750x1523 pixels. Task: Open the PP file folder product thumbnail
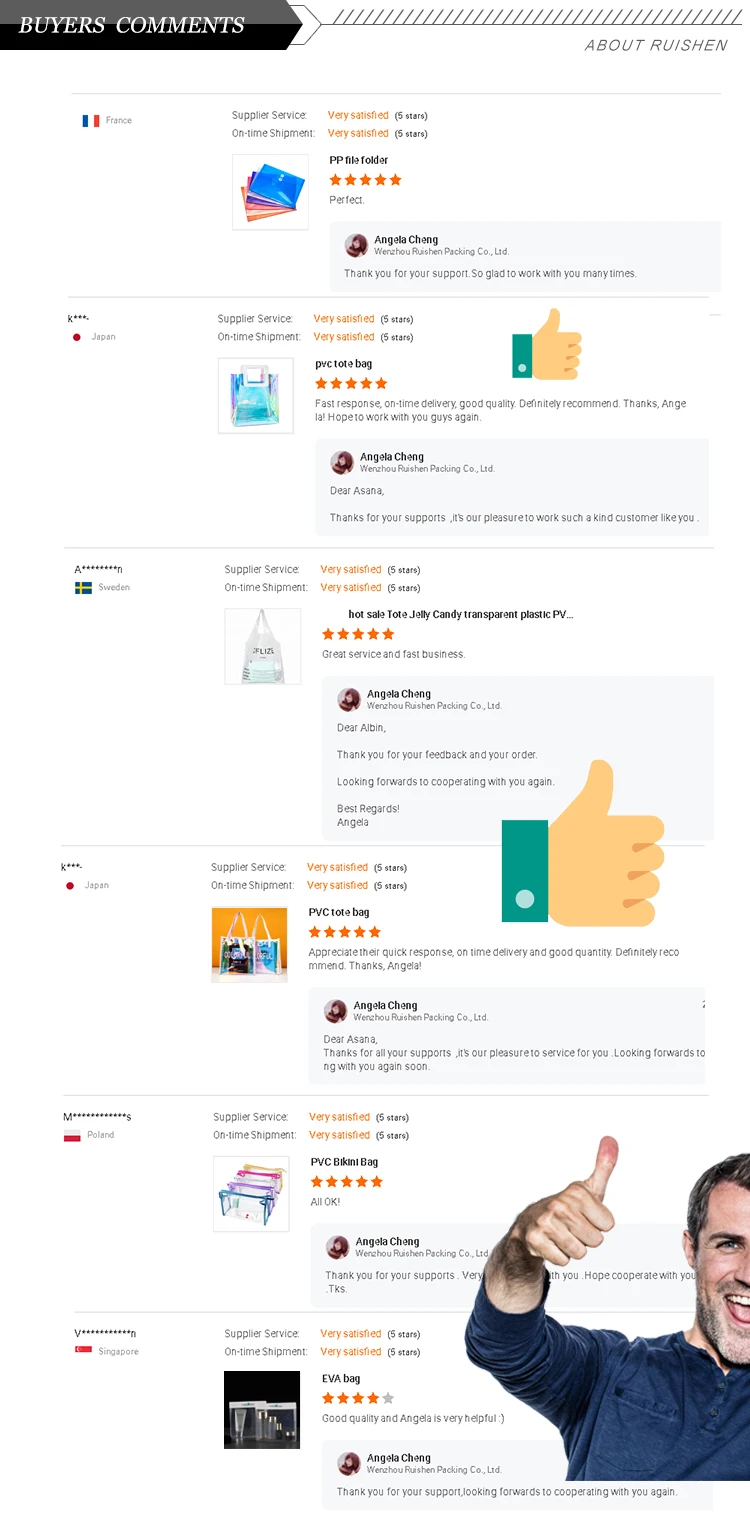pos(270,192)
